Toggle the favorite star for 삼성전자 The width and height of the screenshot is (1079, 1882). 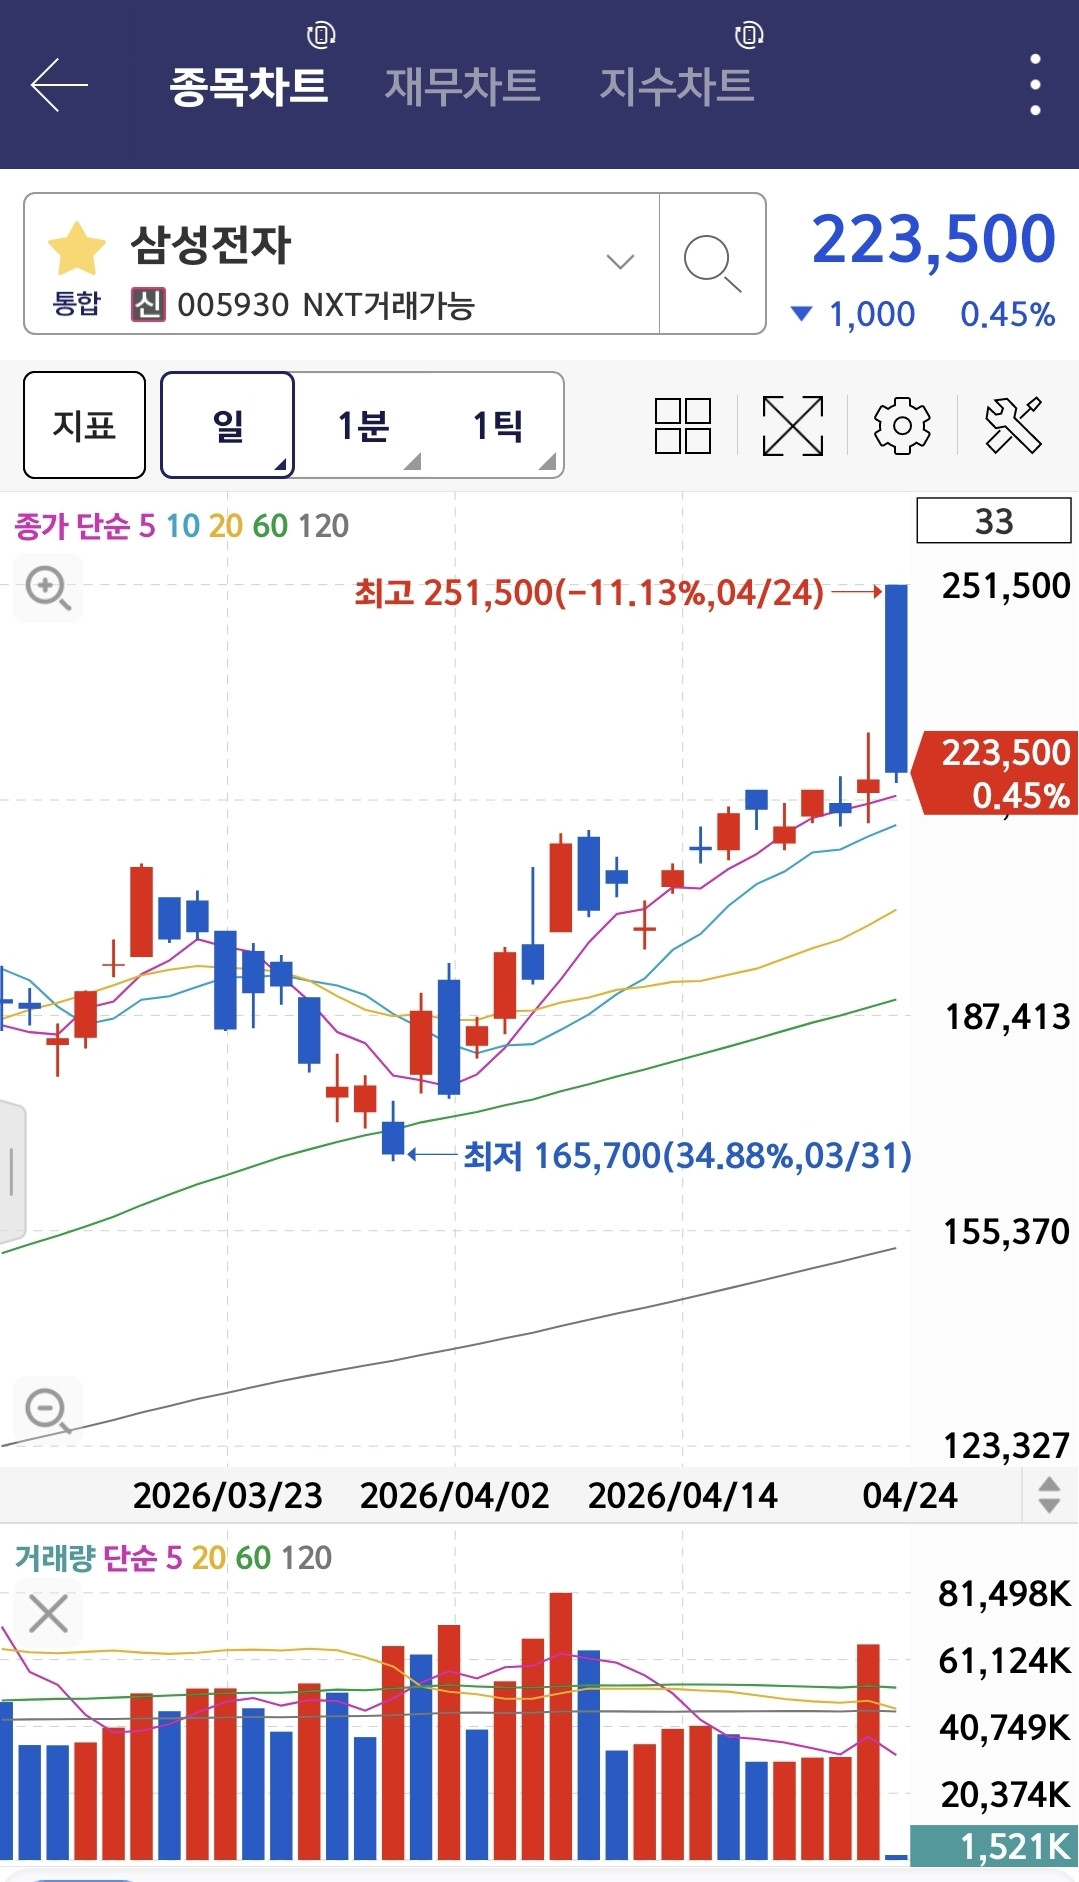click(x=77, y=249)
